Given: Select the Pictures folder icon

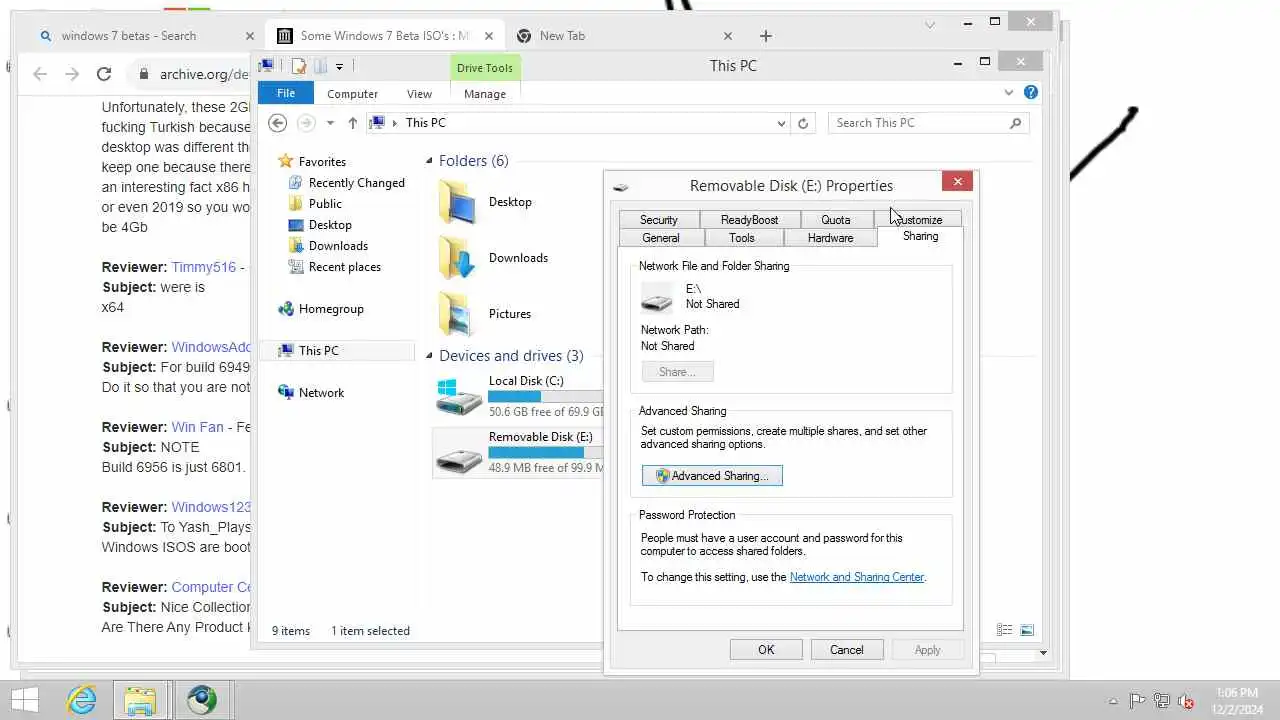Looking at the screenshot, I should pyautogui.click(x=457, y=314).
